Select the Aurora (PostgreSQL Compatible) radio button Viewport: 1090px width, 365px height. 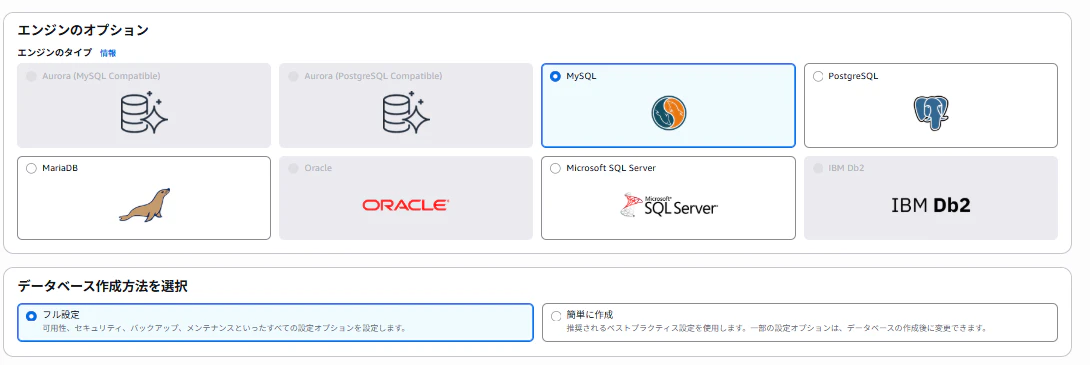point(293,76)
